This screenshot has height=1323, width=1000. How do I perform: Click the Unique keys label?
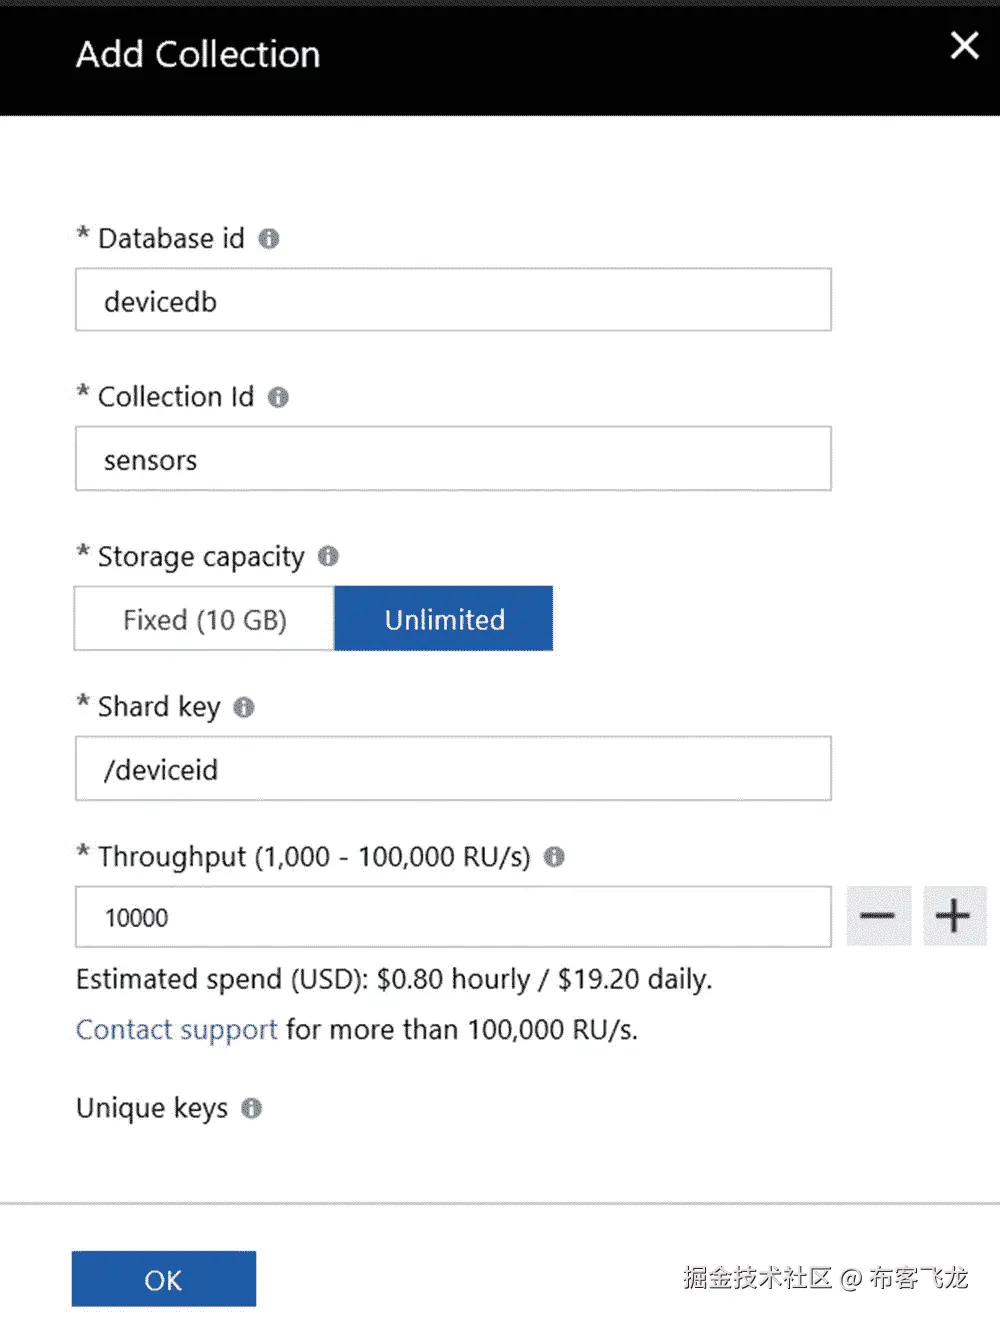(152, 1108)
